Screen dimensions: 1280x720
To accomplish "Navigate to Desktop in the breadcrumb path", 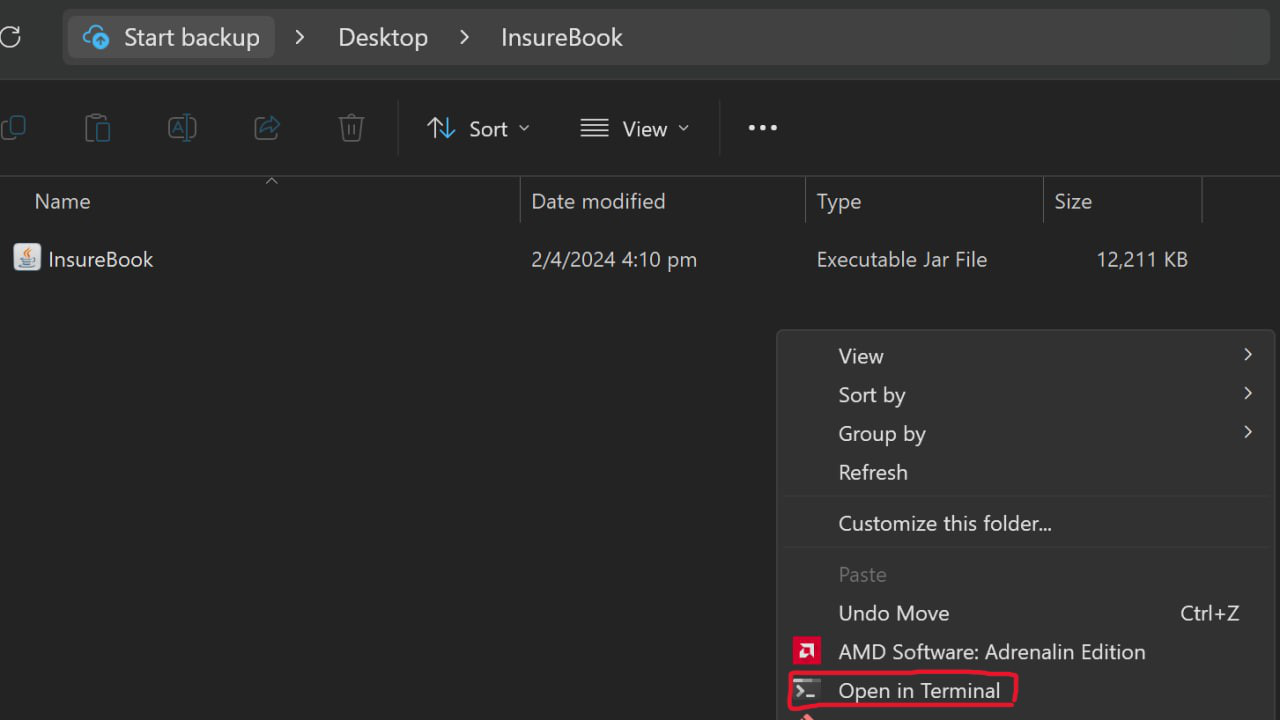I will pos(383,37).
